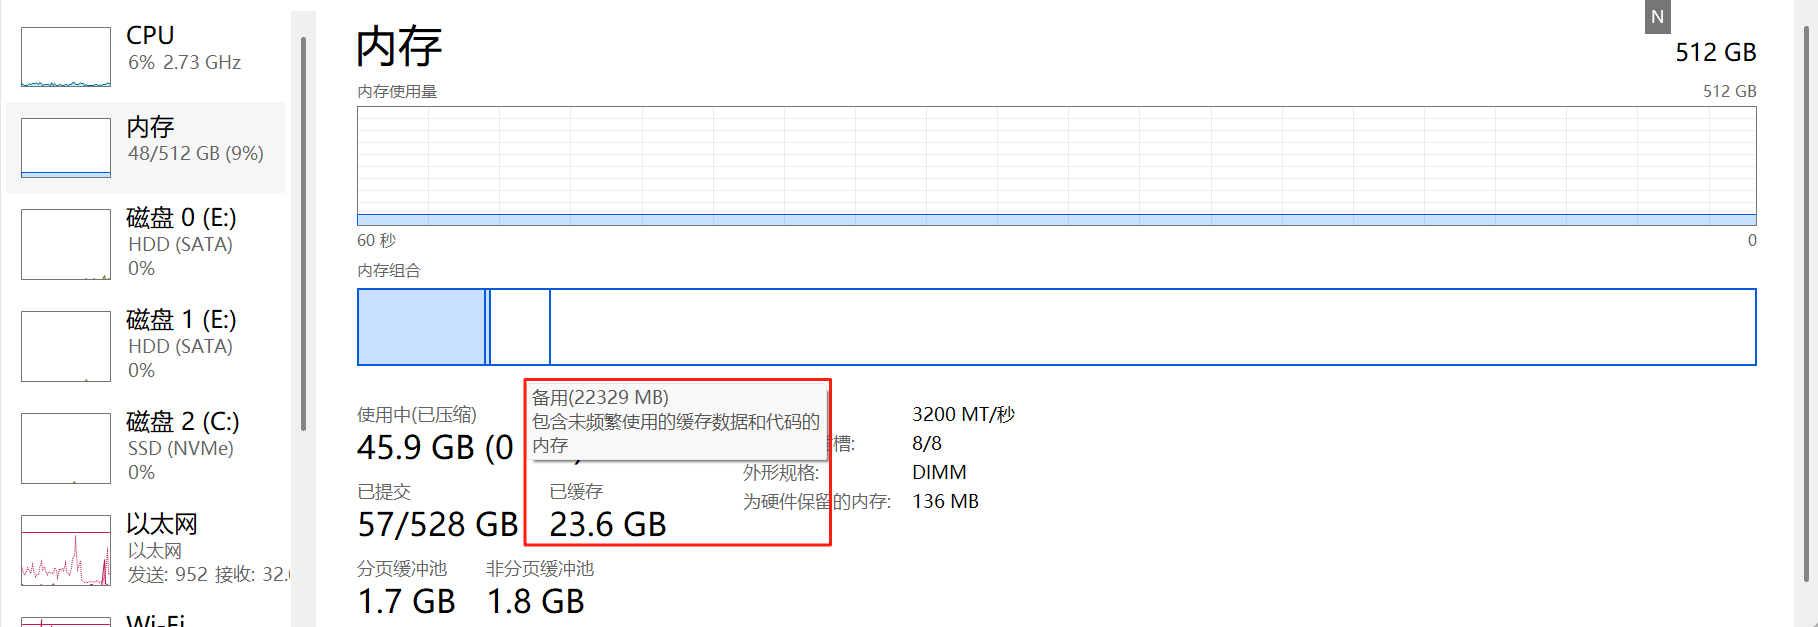The width and height of the screenshot is (1818, 627).
Task: Click the free segment of memory composition bar
Action: pyautogui.click(x=1153, y=327)
